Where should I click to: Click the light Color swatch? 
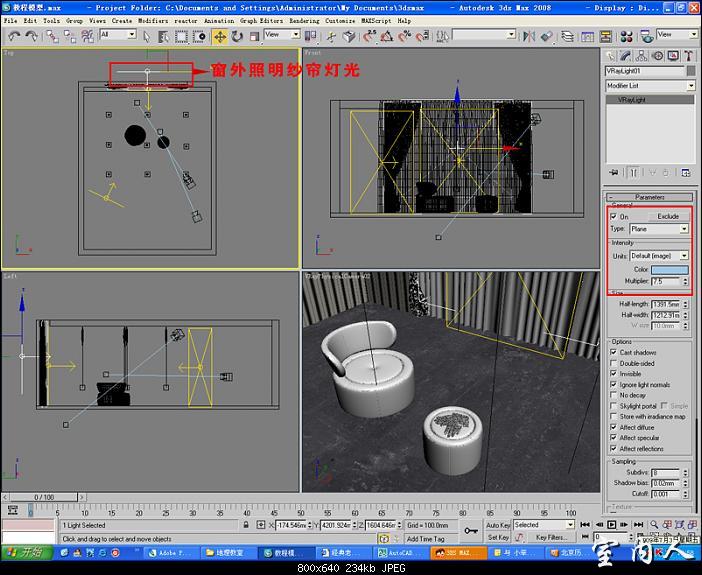point(669,270)
